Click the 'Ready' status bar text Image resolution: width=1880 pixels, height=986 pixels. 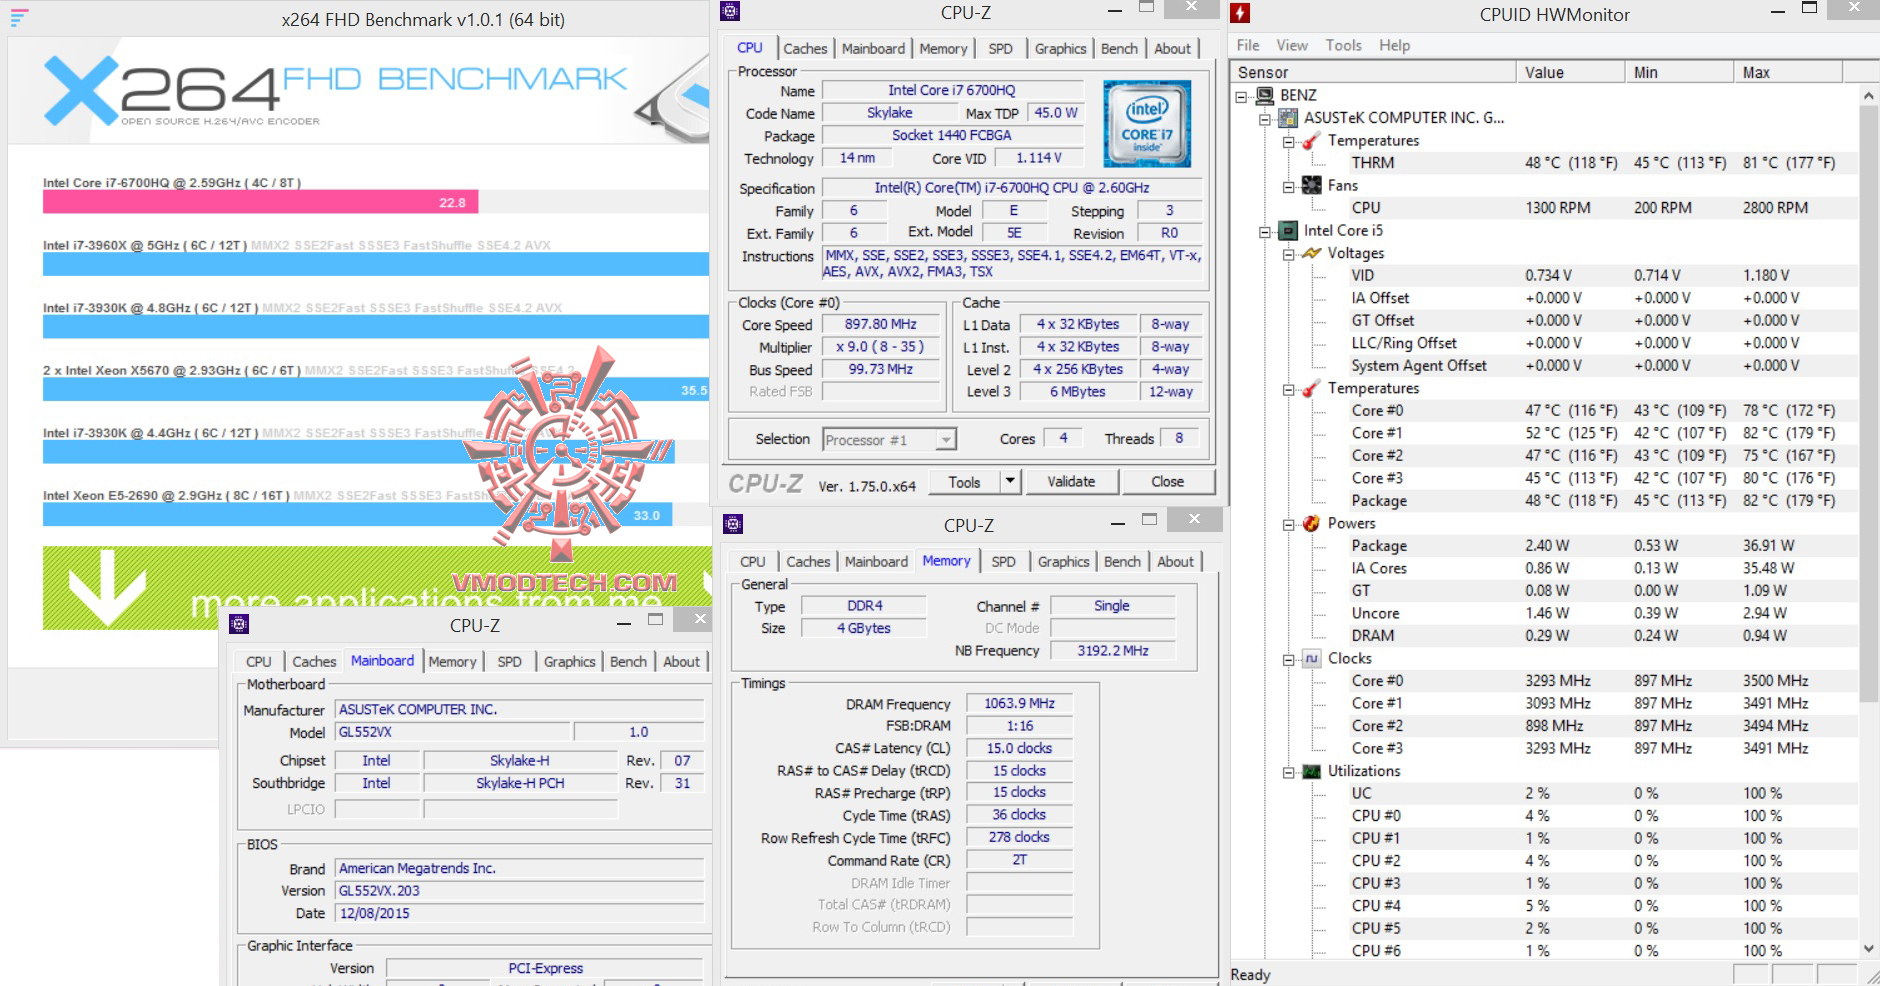click(1250, 975)
